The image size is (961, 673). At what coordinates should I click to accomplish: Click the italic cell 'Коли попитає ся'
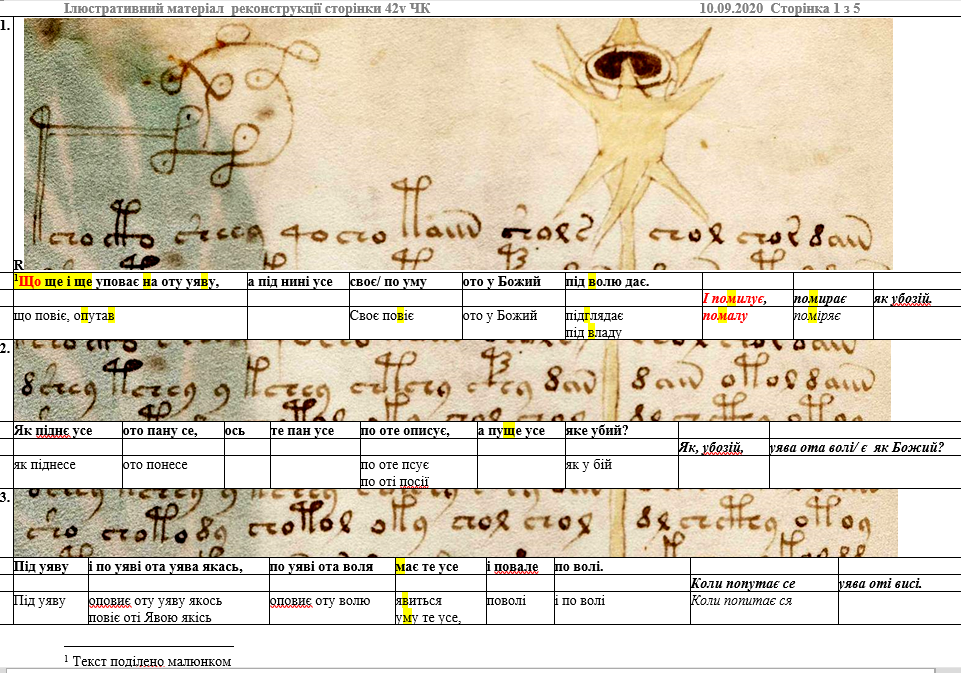coord(764,608)
